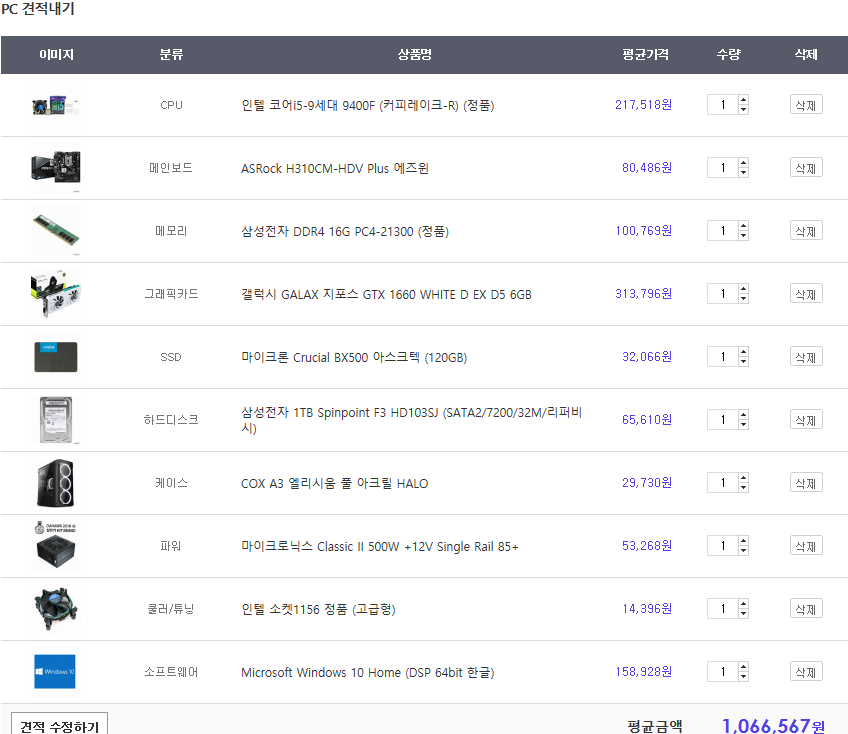
Task: Increase 그래픽카드 quantity with up arrow
Action: (744, 289)
